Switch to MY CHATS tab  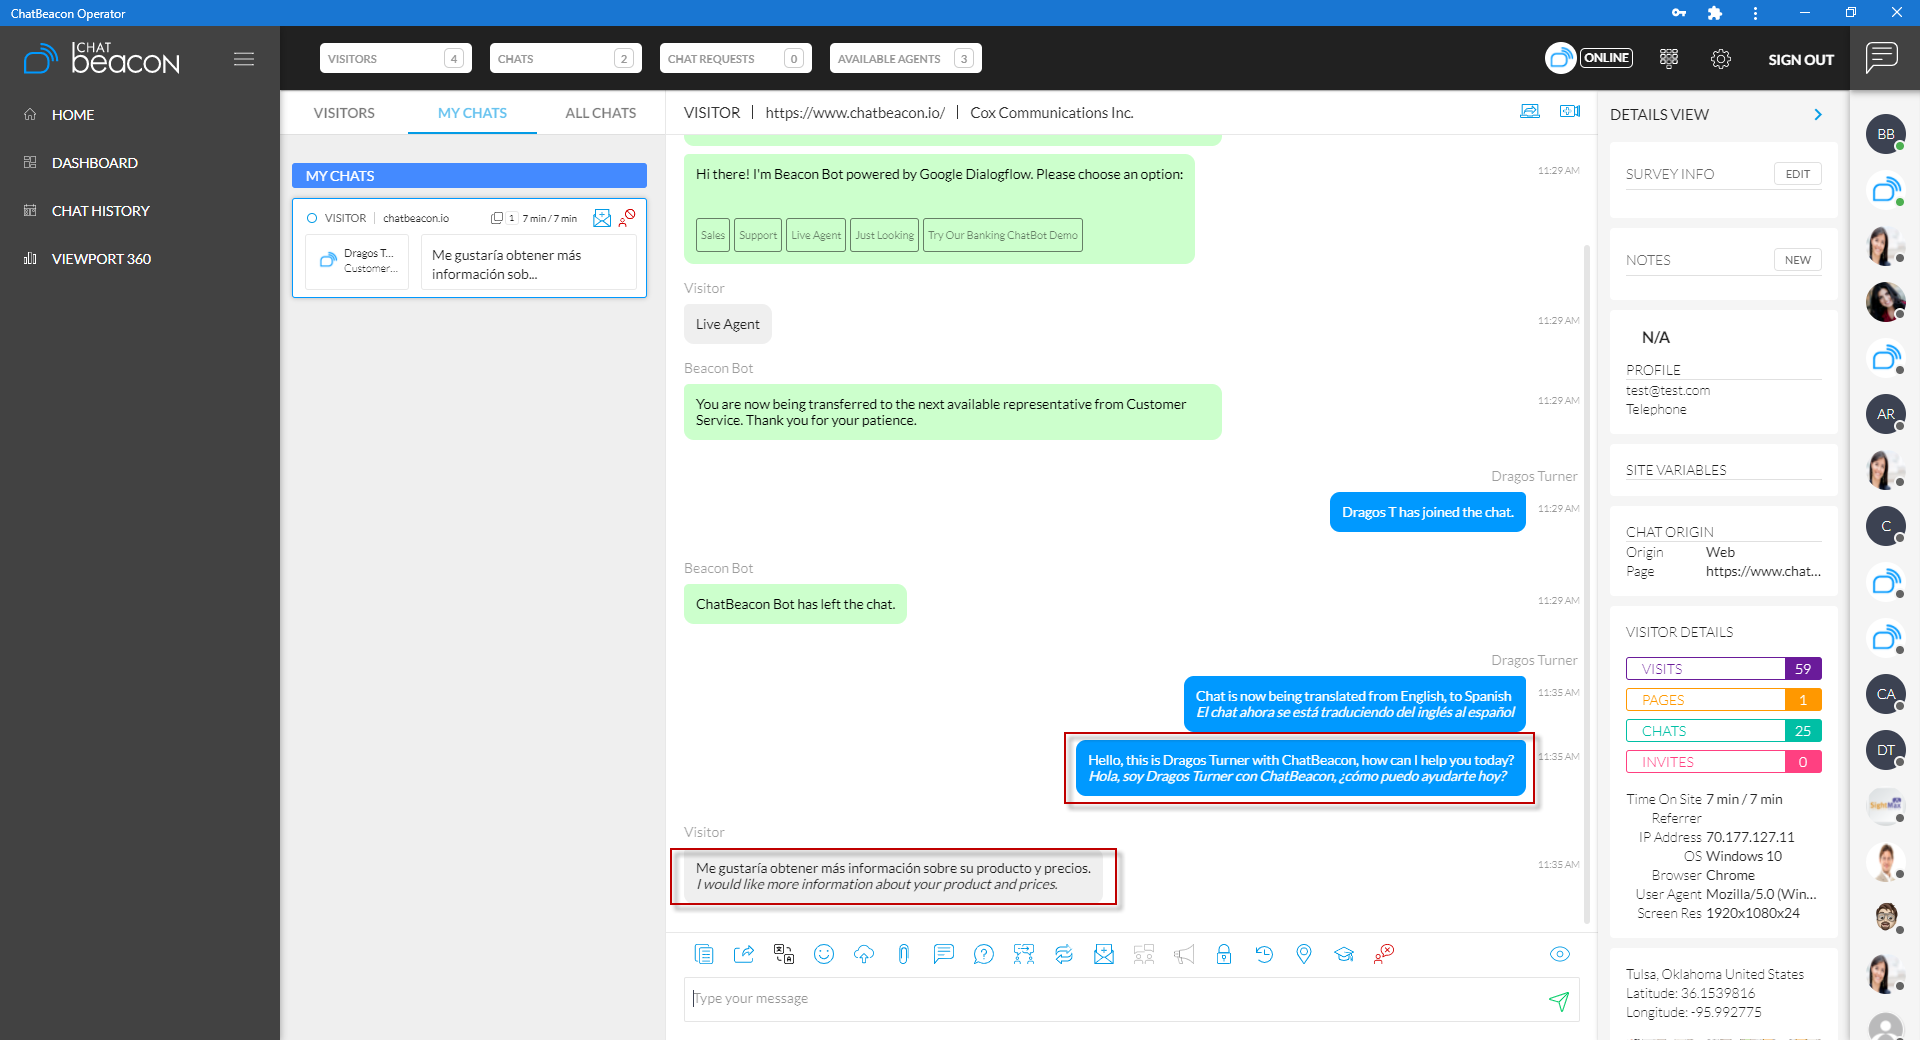pos(472,113)
